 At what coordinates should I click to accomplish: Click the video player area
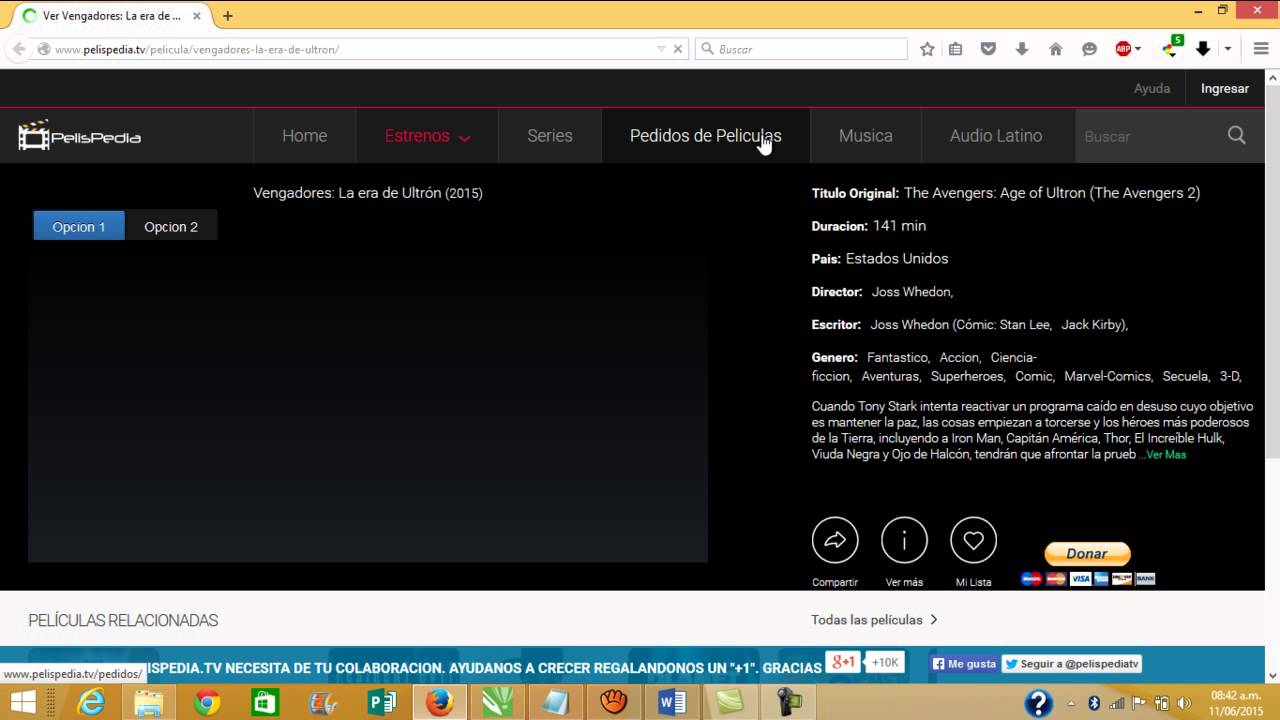368,400
